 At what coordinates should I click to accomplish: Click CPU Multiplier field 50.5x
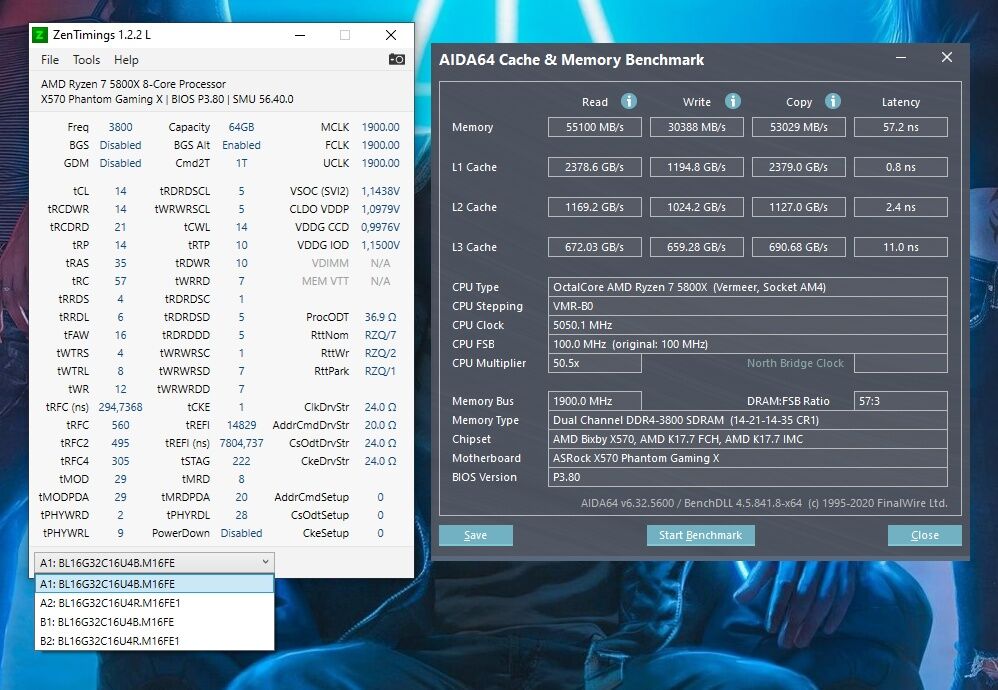[x=594, y=363]
